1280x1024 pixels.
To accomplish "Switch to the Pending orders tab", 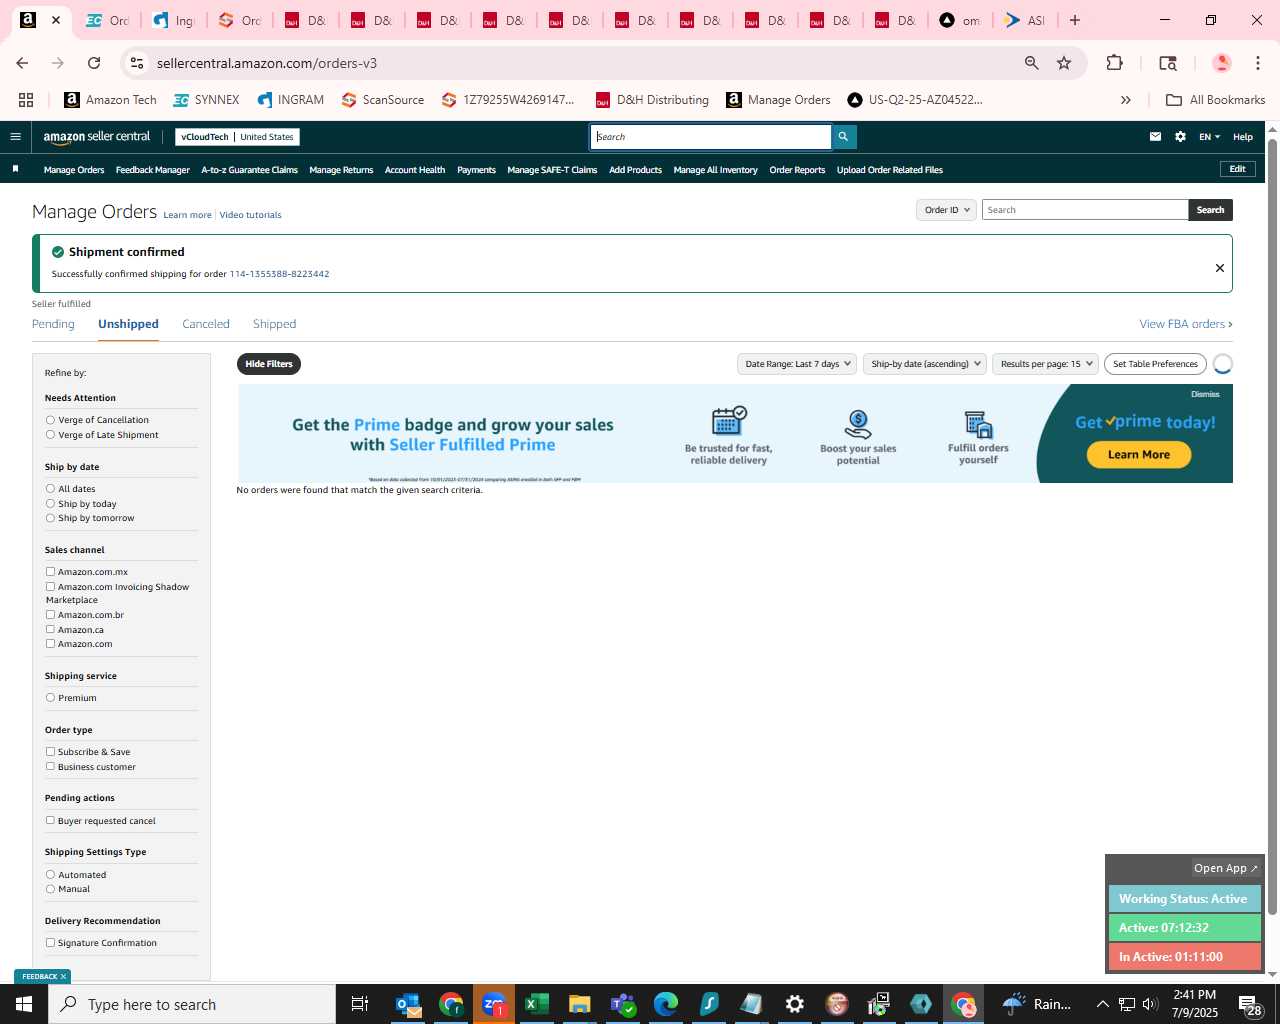I will pos(53,324).
